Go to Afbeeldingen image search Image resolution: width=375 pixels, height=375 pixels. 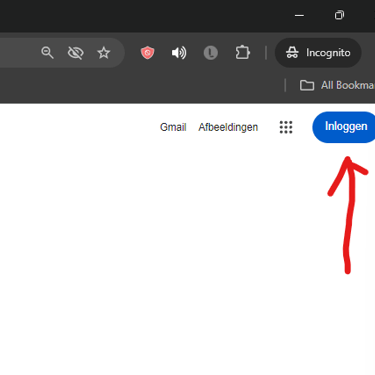[228, 127]
